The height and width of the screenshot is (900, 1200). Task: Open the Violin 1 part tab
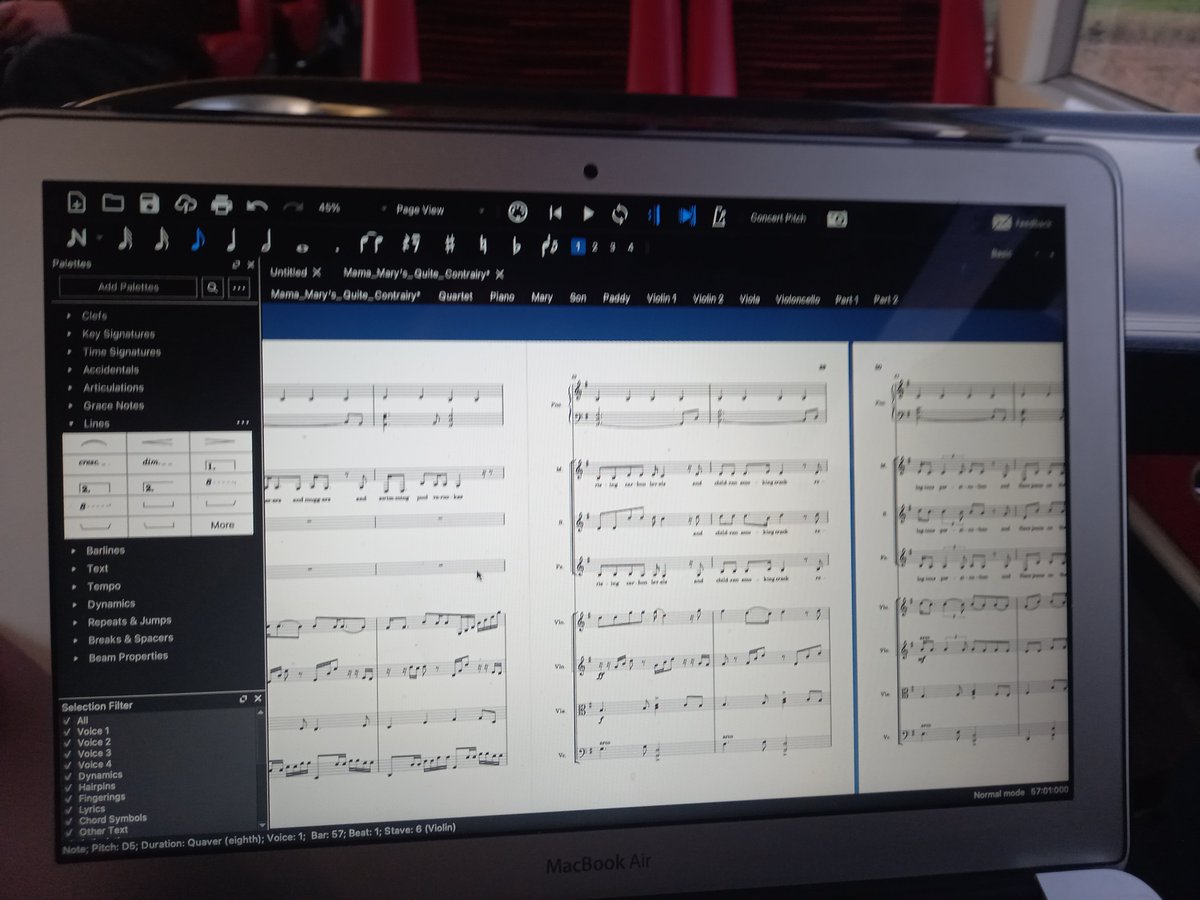[661, 298]
